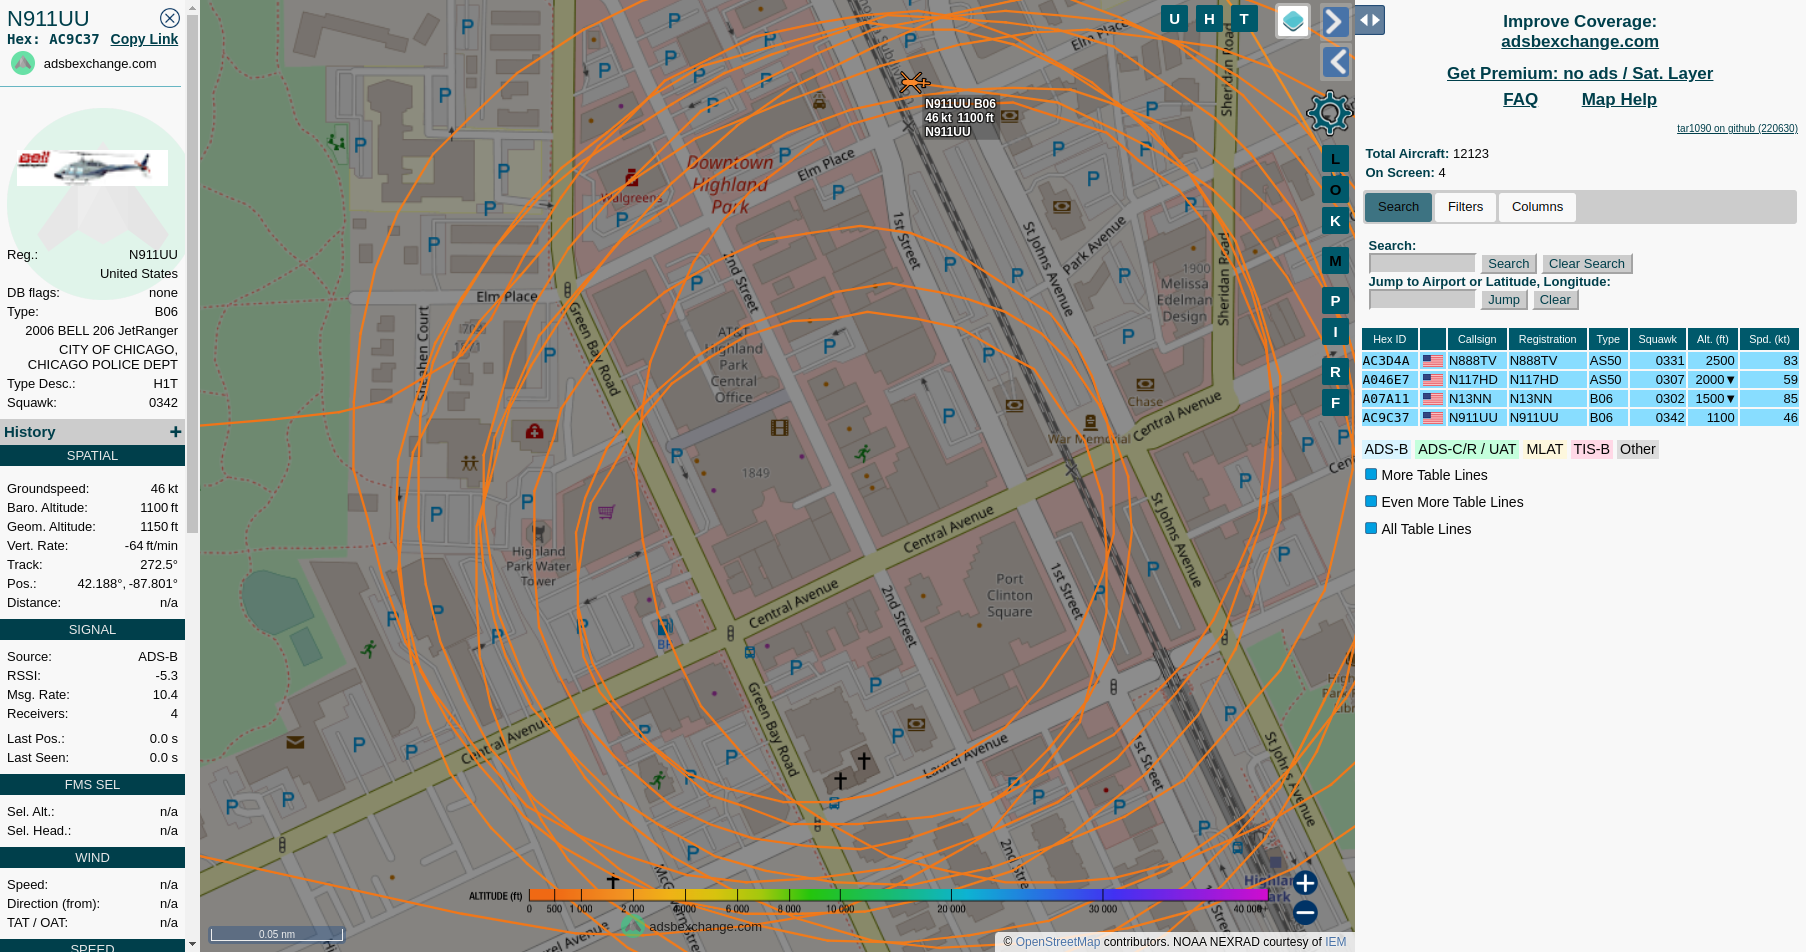Toggle Even More Table Lines checkbox
1806x952 pixels.
(x=1372, y=502)
